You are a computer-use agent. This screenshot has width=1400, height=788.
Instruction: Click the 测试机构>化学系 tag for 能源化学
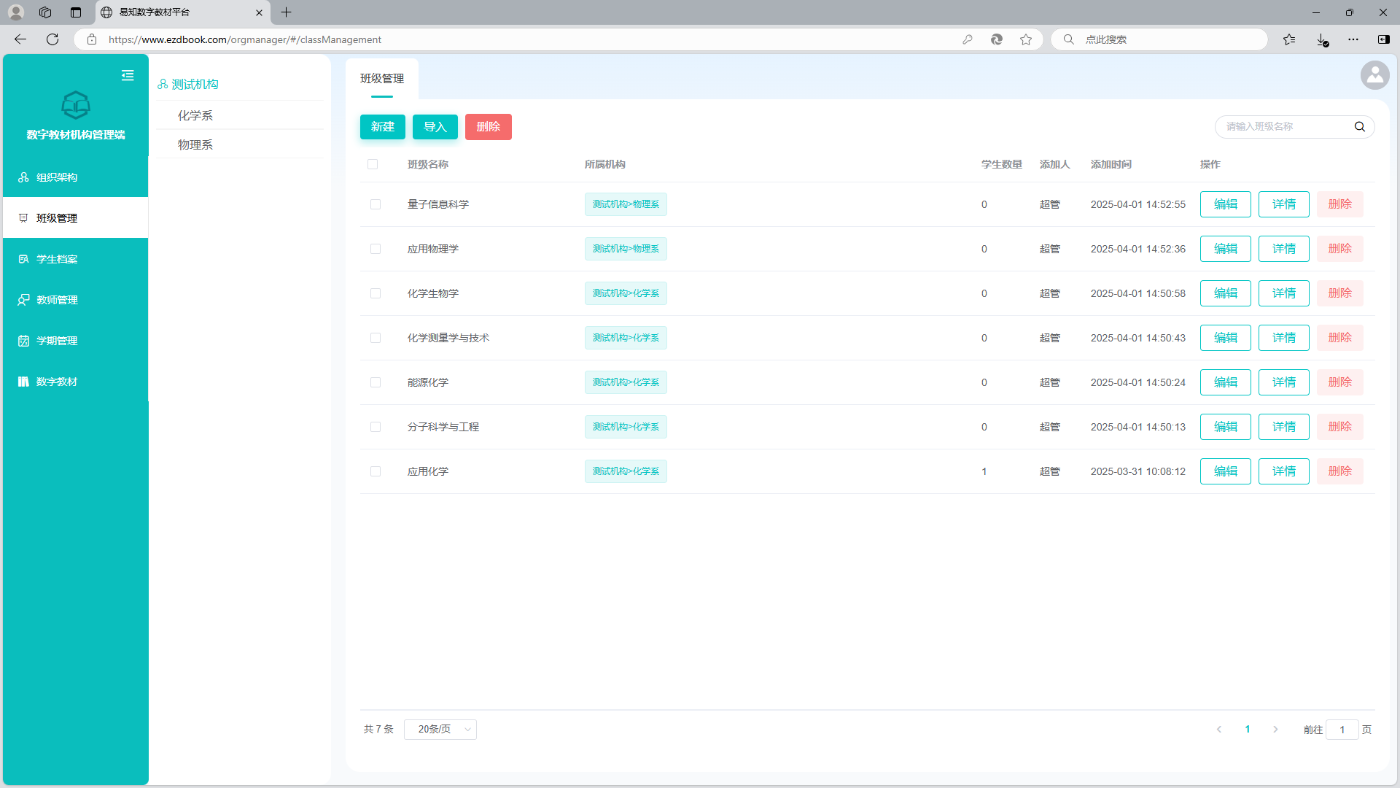pos(626,382)
